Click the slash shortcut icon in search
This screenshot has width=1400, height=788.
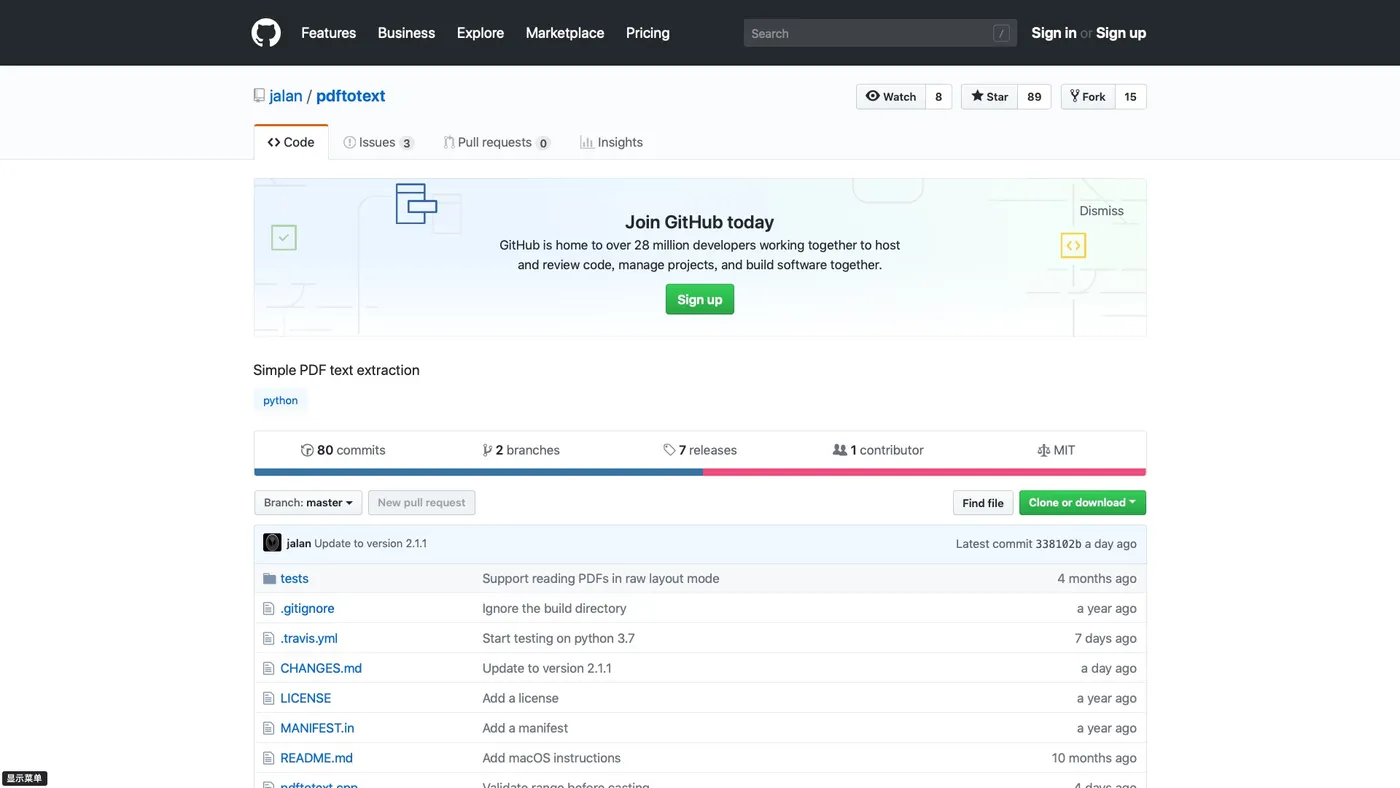(1001, 33)
